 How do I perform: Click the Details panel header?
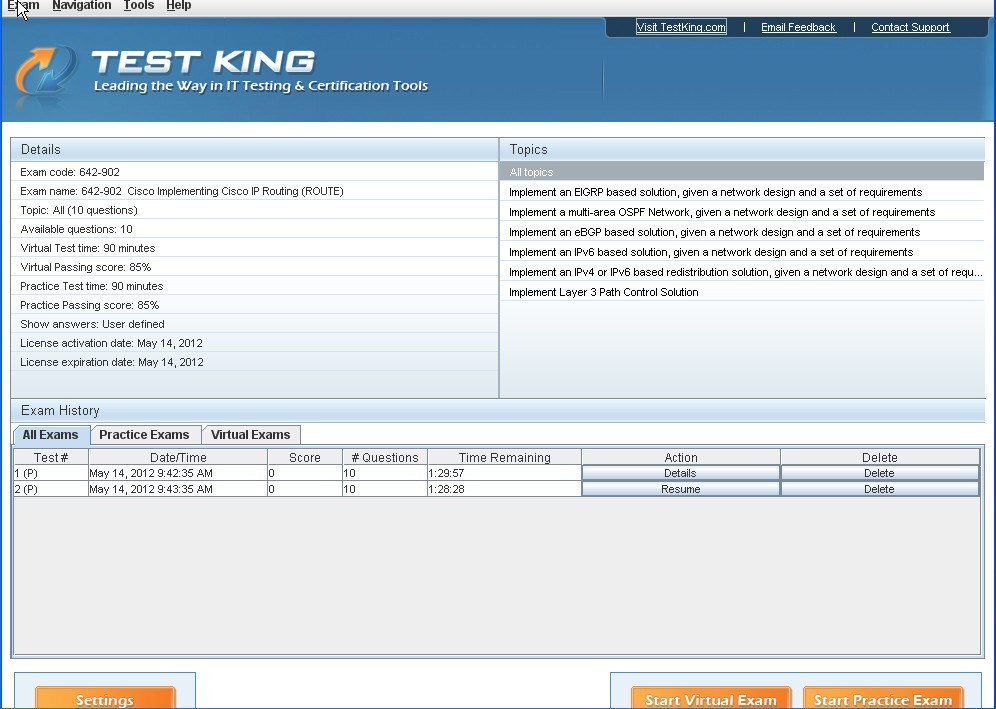[254, 149]
